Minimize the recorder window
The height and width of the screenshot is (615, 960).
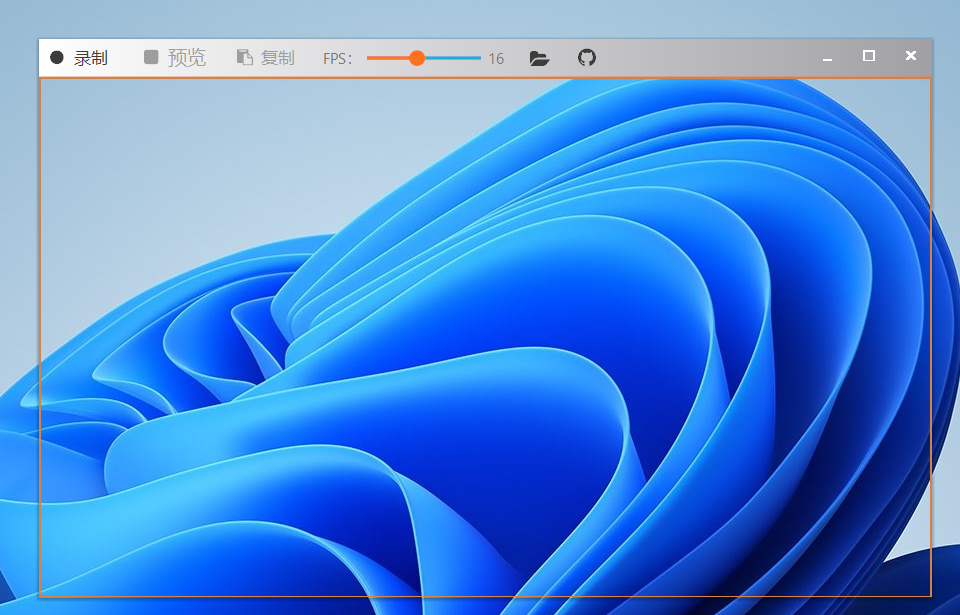coord(827,58)
